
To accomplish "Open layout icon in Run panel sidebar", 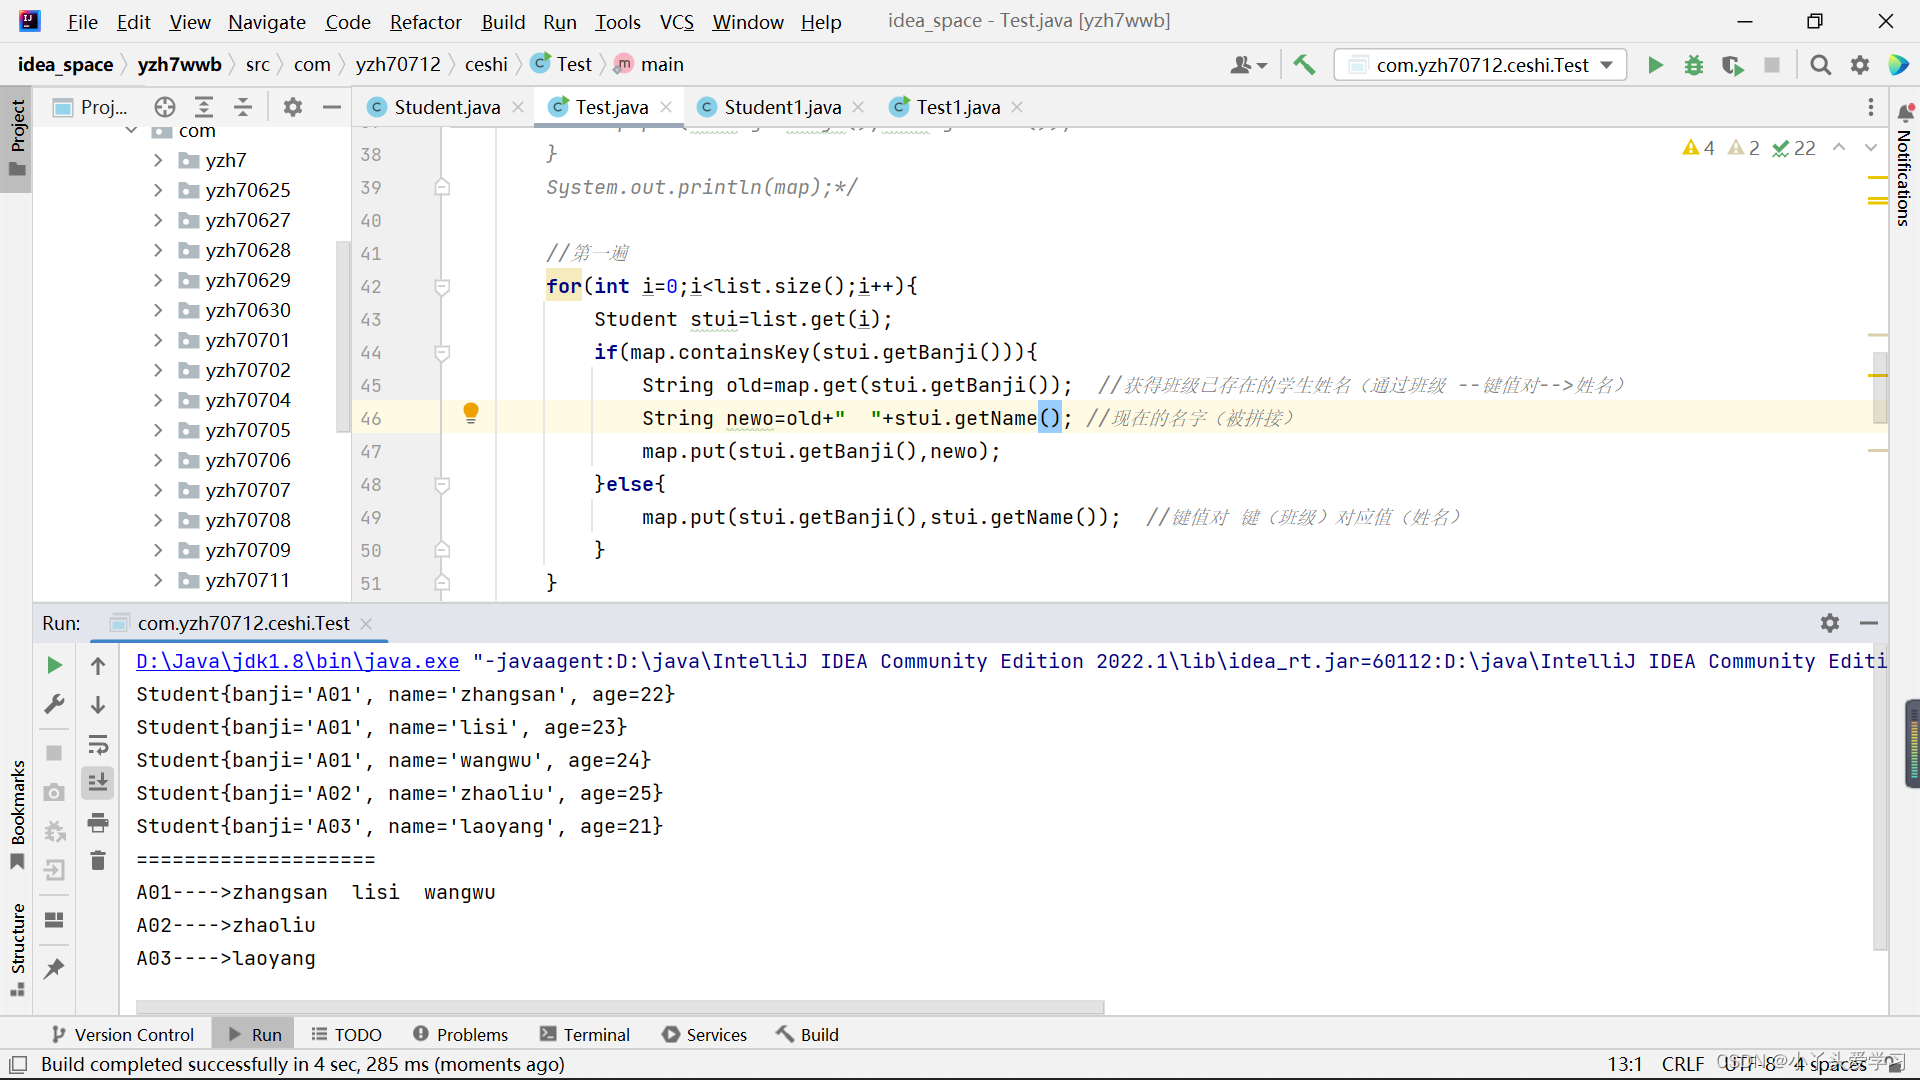I will pyautogui.click(x=55, y=920).
